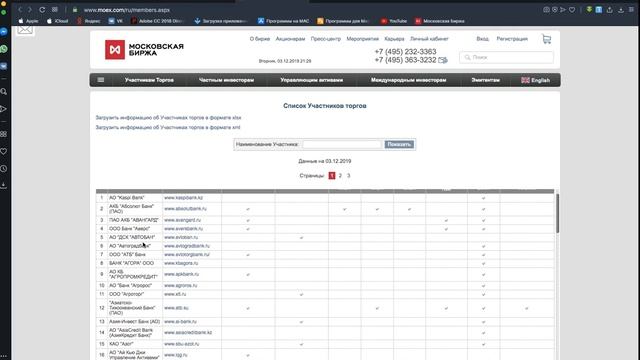The width and height of the screenshot is (640, 360).
Task: Open WhatsApp from the browser sidebar
Action: [4, 49]
